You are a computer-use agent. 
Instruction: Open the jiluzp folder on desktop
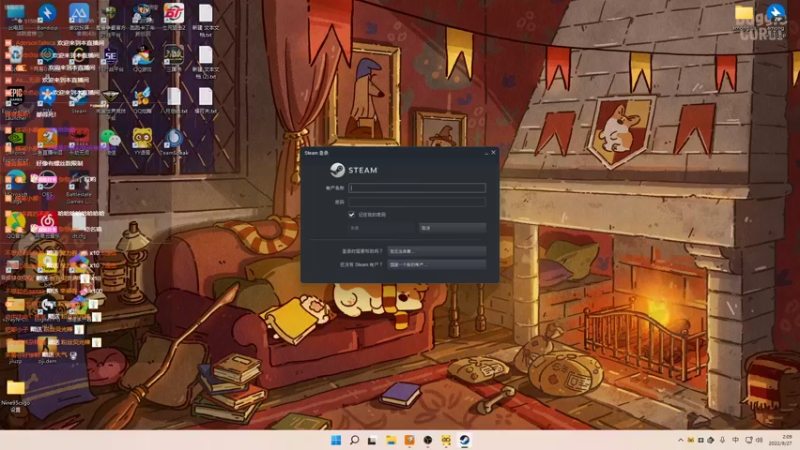15,351
